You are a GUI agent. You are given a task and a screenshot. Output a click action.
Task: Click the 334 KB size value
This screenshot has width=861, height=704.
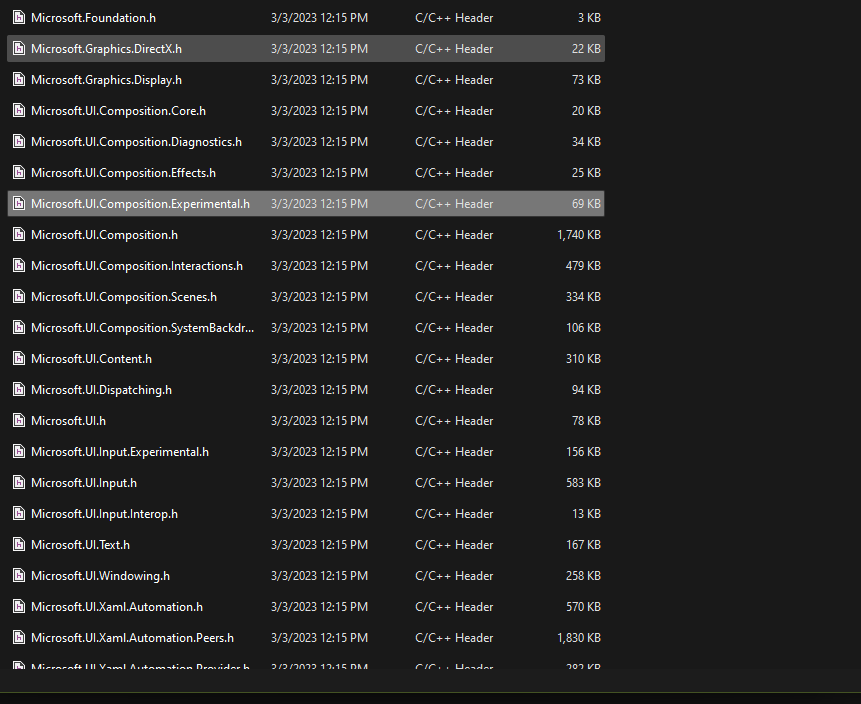583,297
